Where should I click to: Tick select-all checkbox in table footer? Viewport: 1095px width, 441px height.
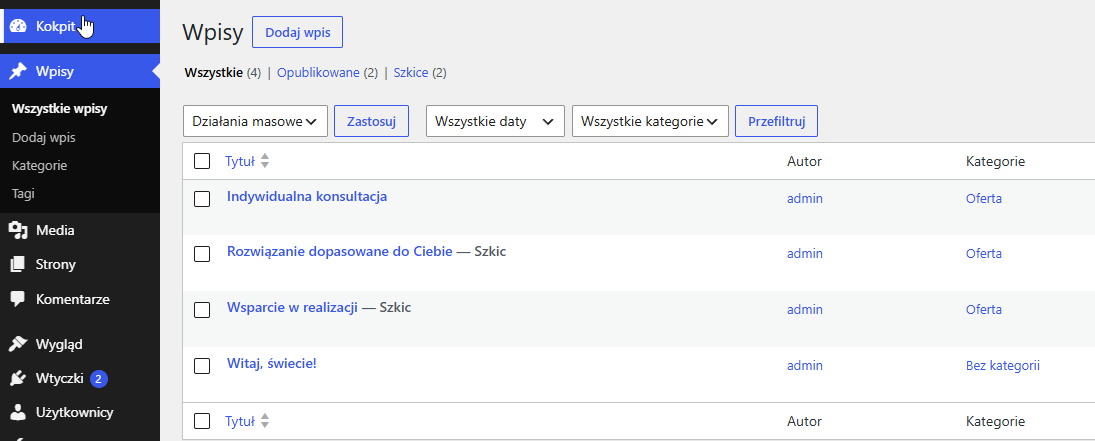202,421
